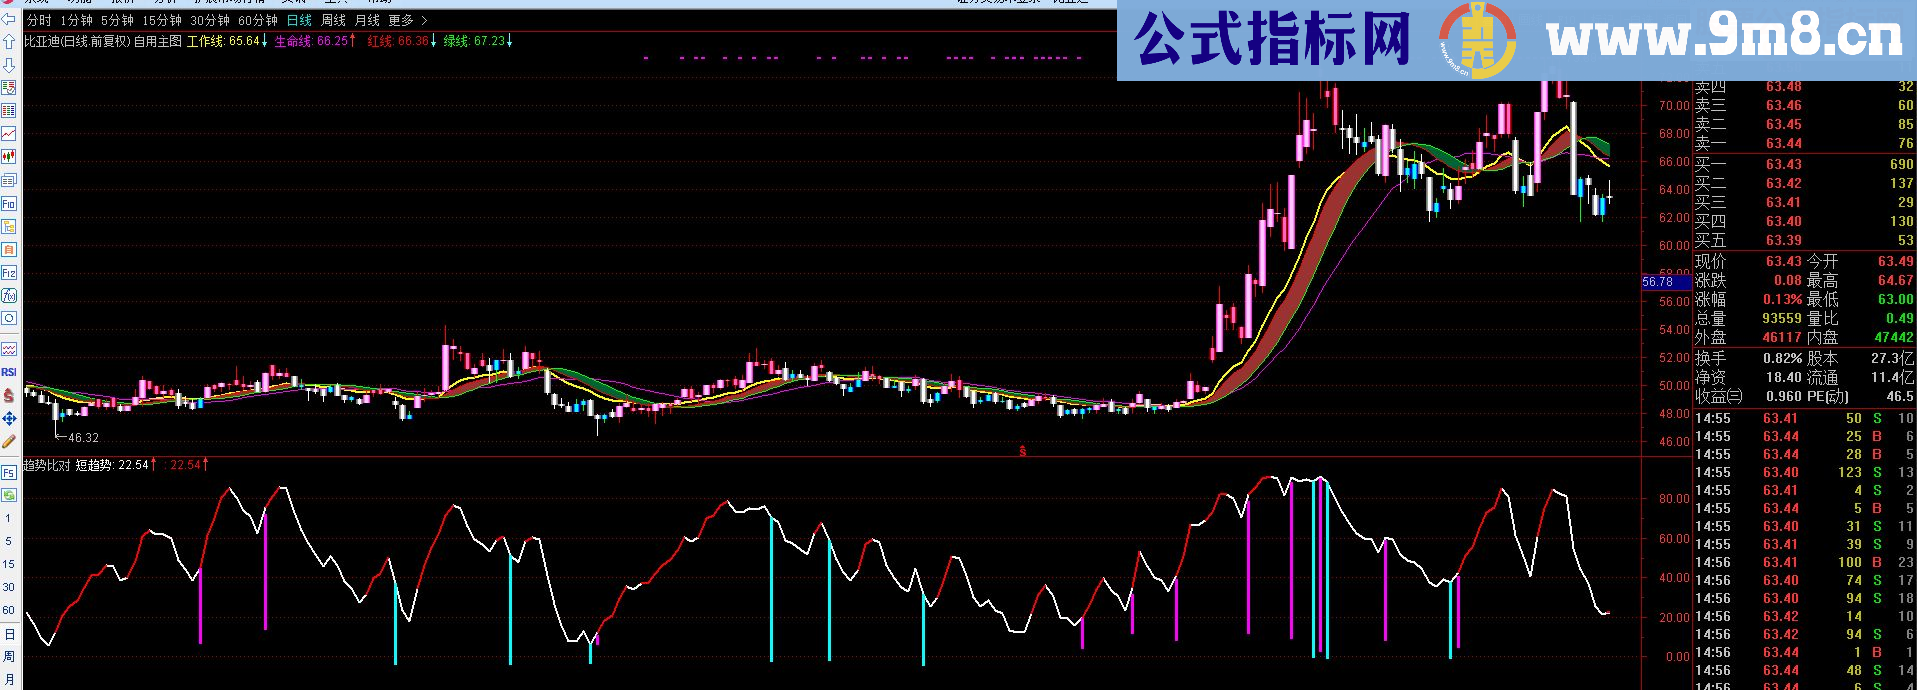
Task: Click the F12 trading sidebar icon
Action: coord(9,272)
